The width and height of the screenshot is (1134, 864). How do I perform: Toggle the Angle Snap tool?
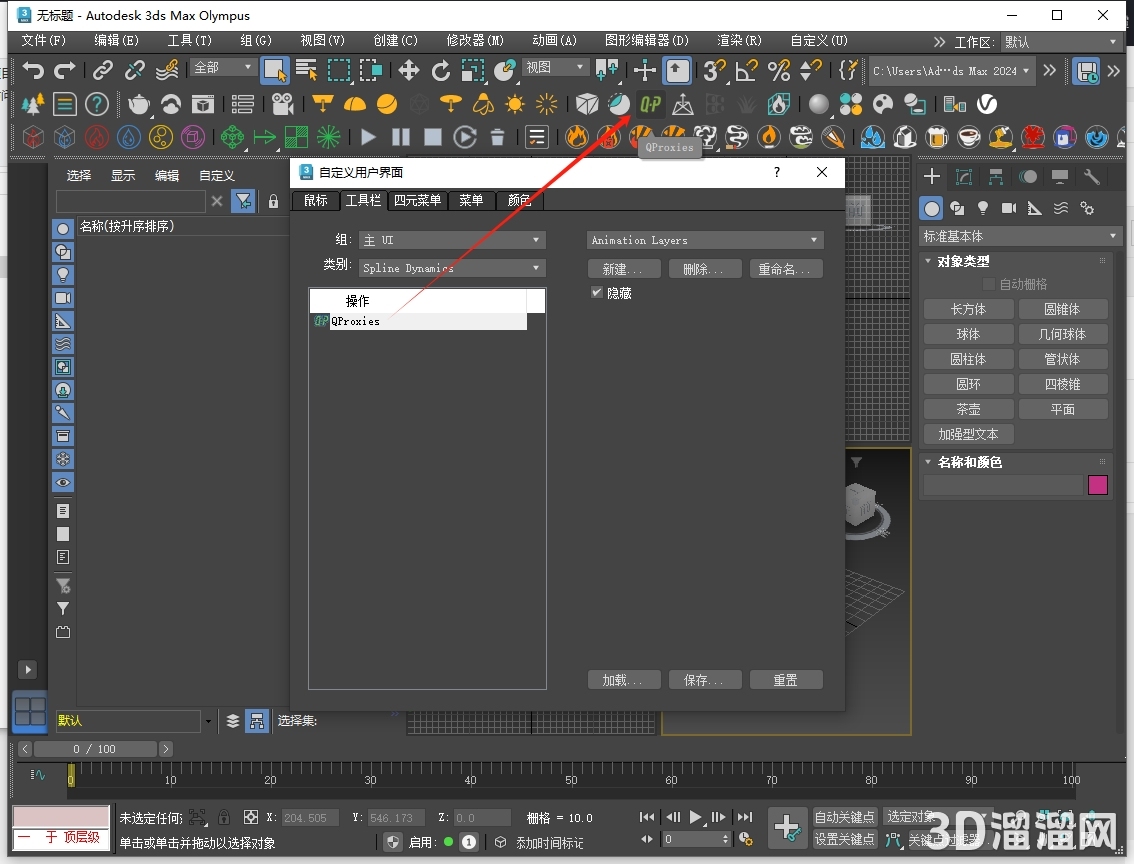pyautogui.click(x=747, y=70)
